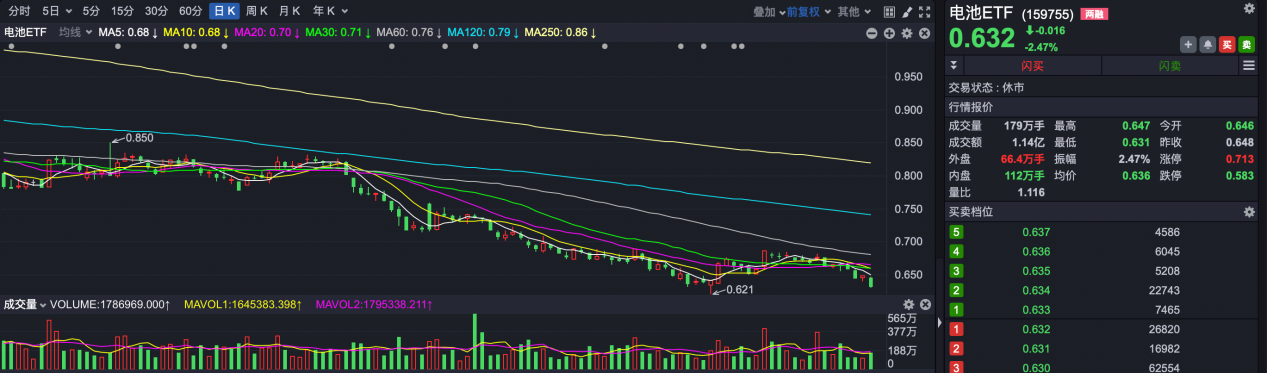The image size is (1267, 373).
Task: Expand the 成交量 indicator dropdown
Action: click(x=26, y=304)
